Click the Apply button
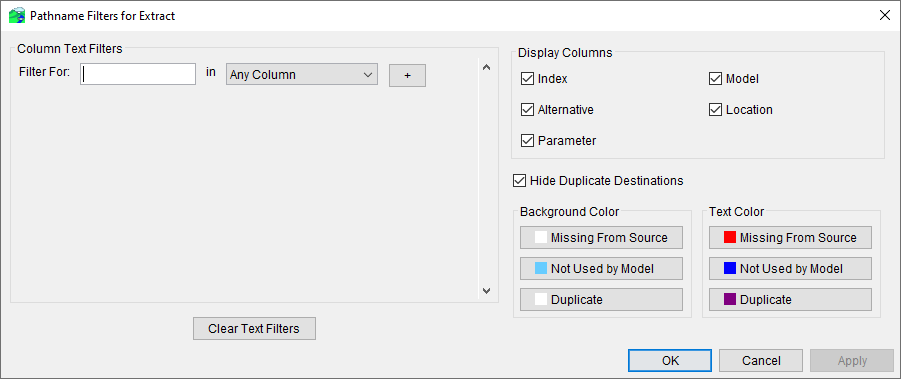 852,361
